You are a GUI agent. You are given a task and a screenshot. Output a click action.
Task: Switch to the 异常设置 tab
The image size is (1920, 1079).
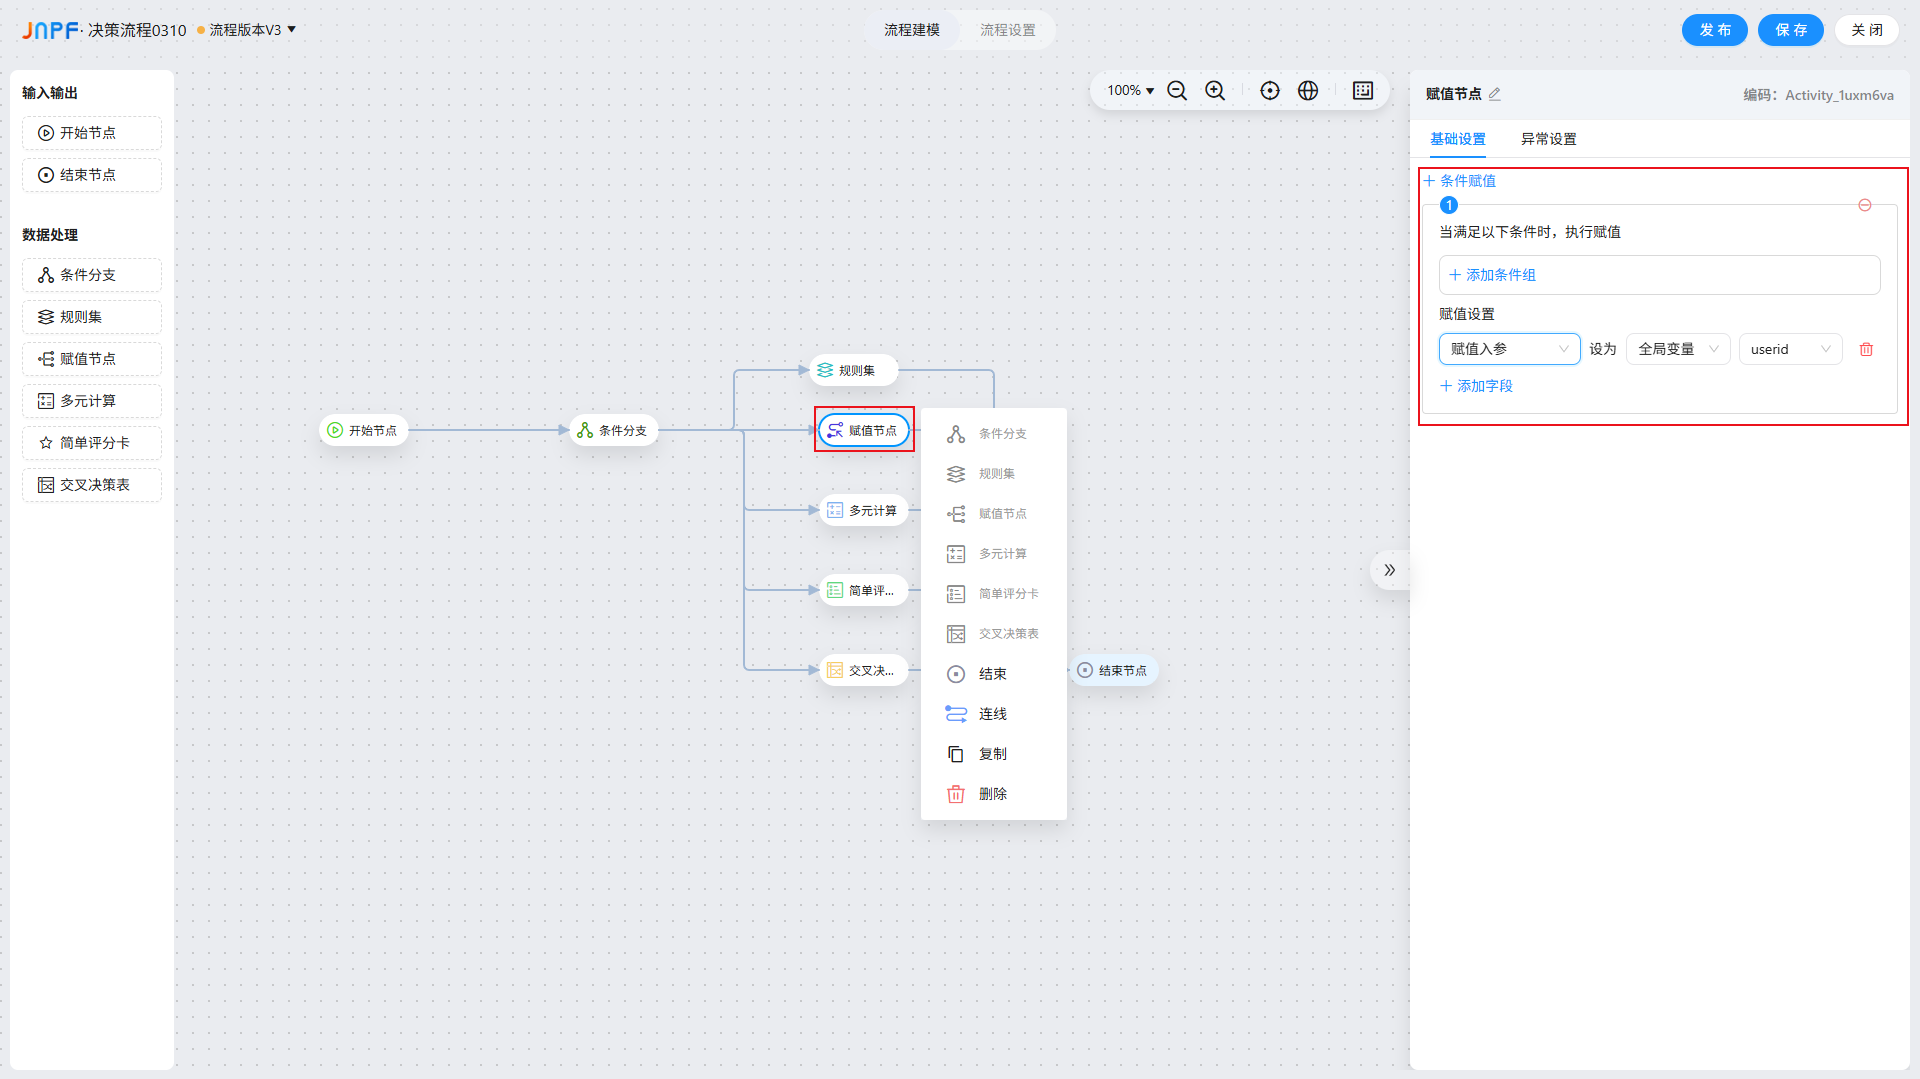point(1548,139)
